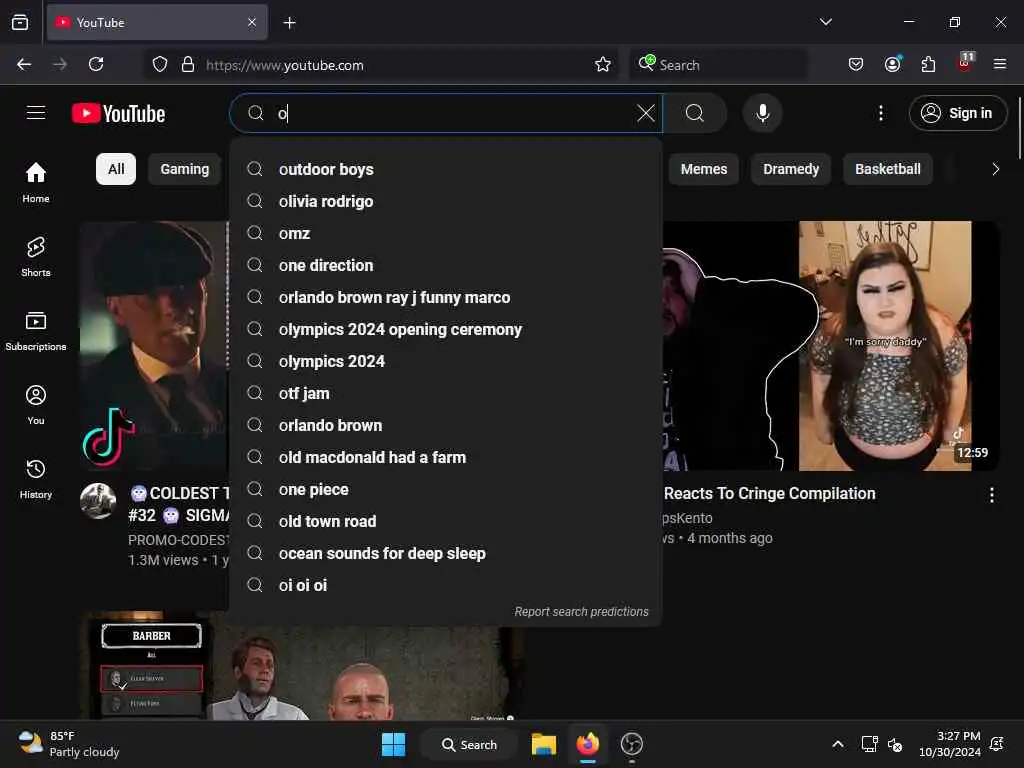
Task: Open Shorts from the sidebar
Action: point(36,257)
